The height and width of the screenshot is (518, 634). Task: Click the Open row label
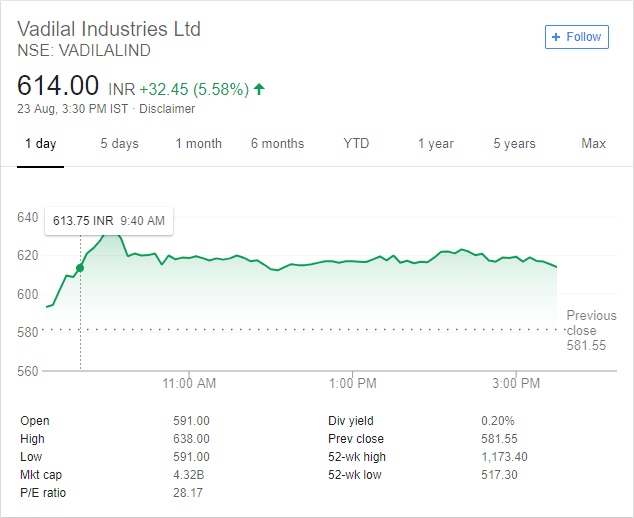(35, 421)
